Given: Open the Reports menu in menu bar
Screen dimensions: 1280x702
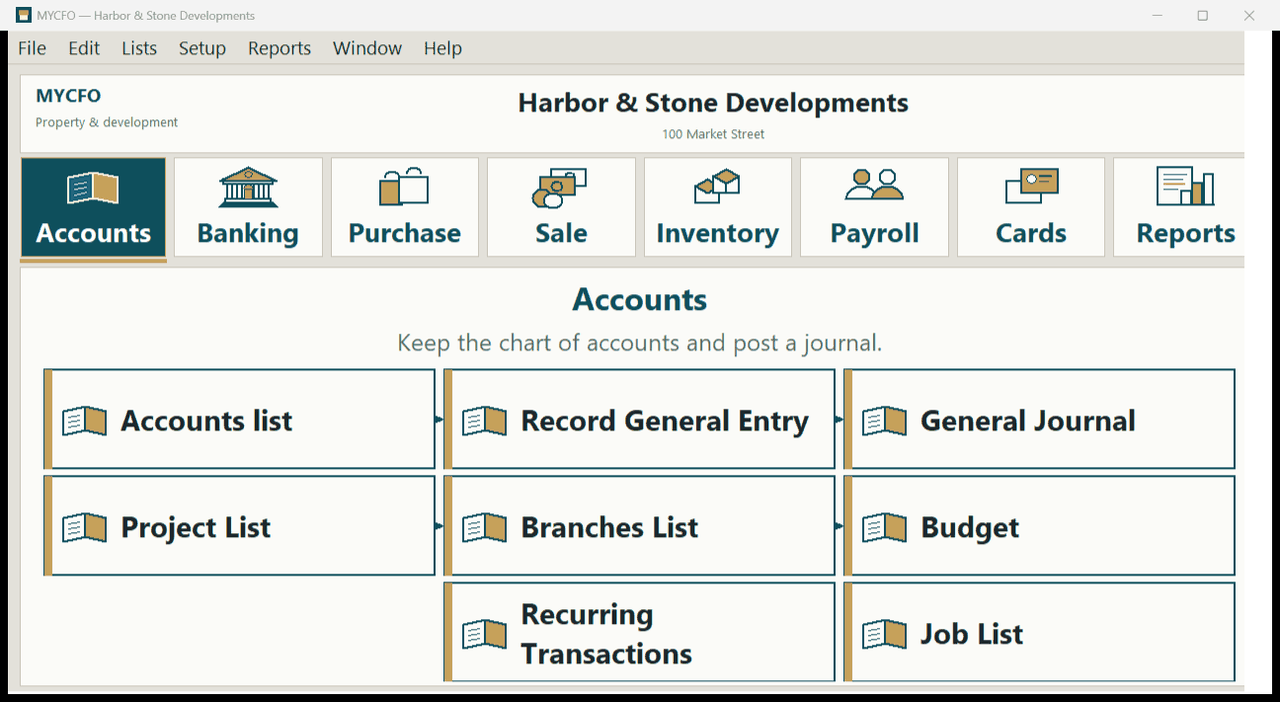Looking at the screenshot, I should click(279, 48).
